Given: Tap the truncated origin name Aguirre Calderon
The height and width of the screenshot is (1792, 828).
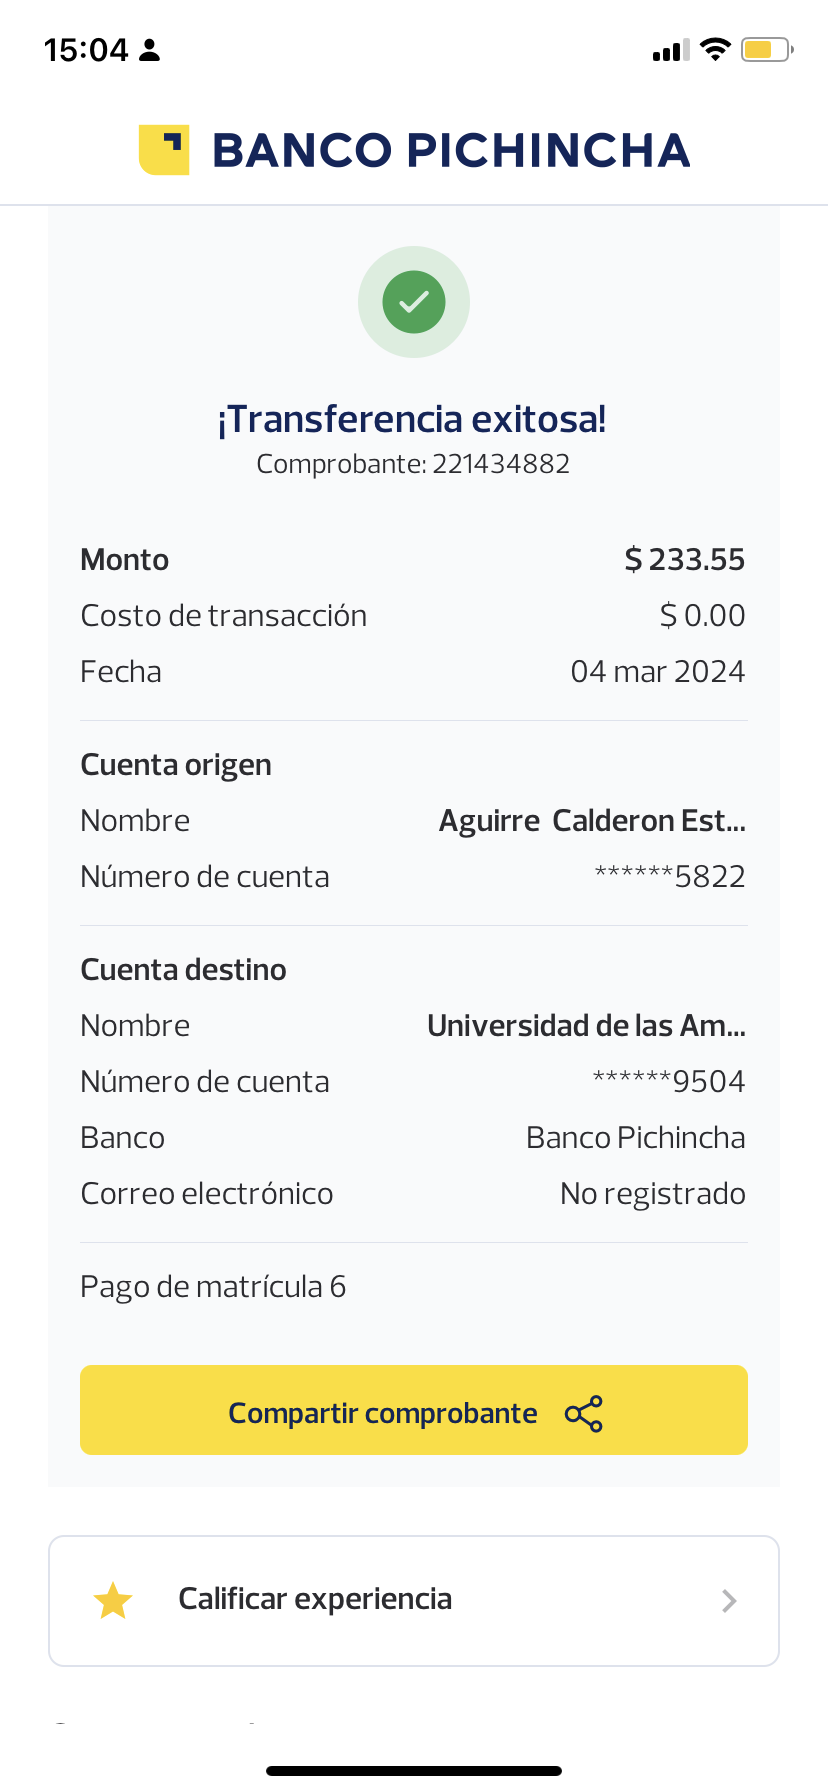Looking at the screenshot, I should [x=592, y=821].
